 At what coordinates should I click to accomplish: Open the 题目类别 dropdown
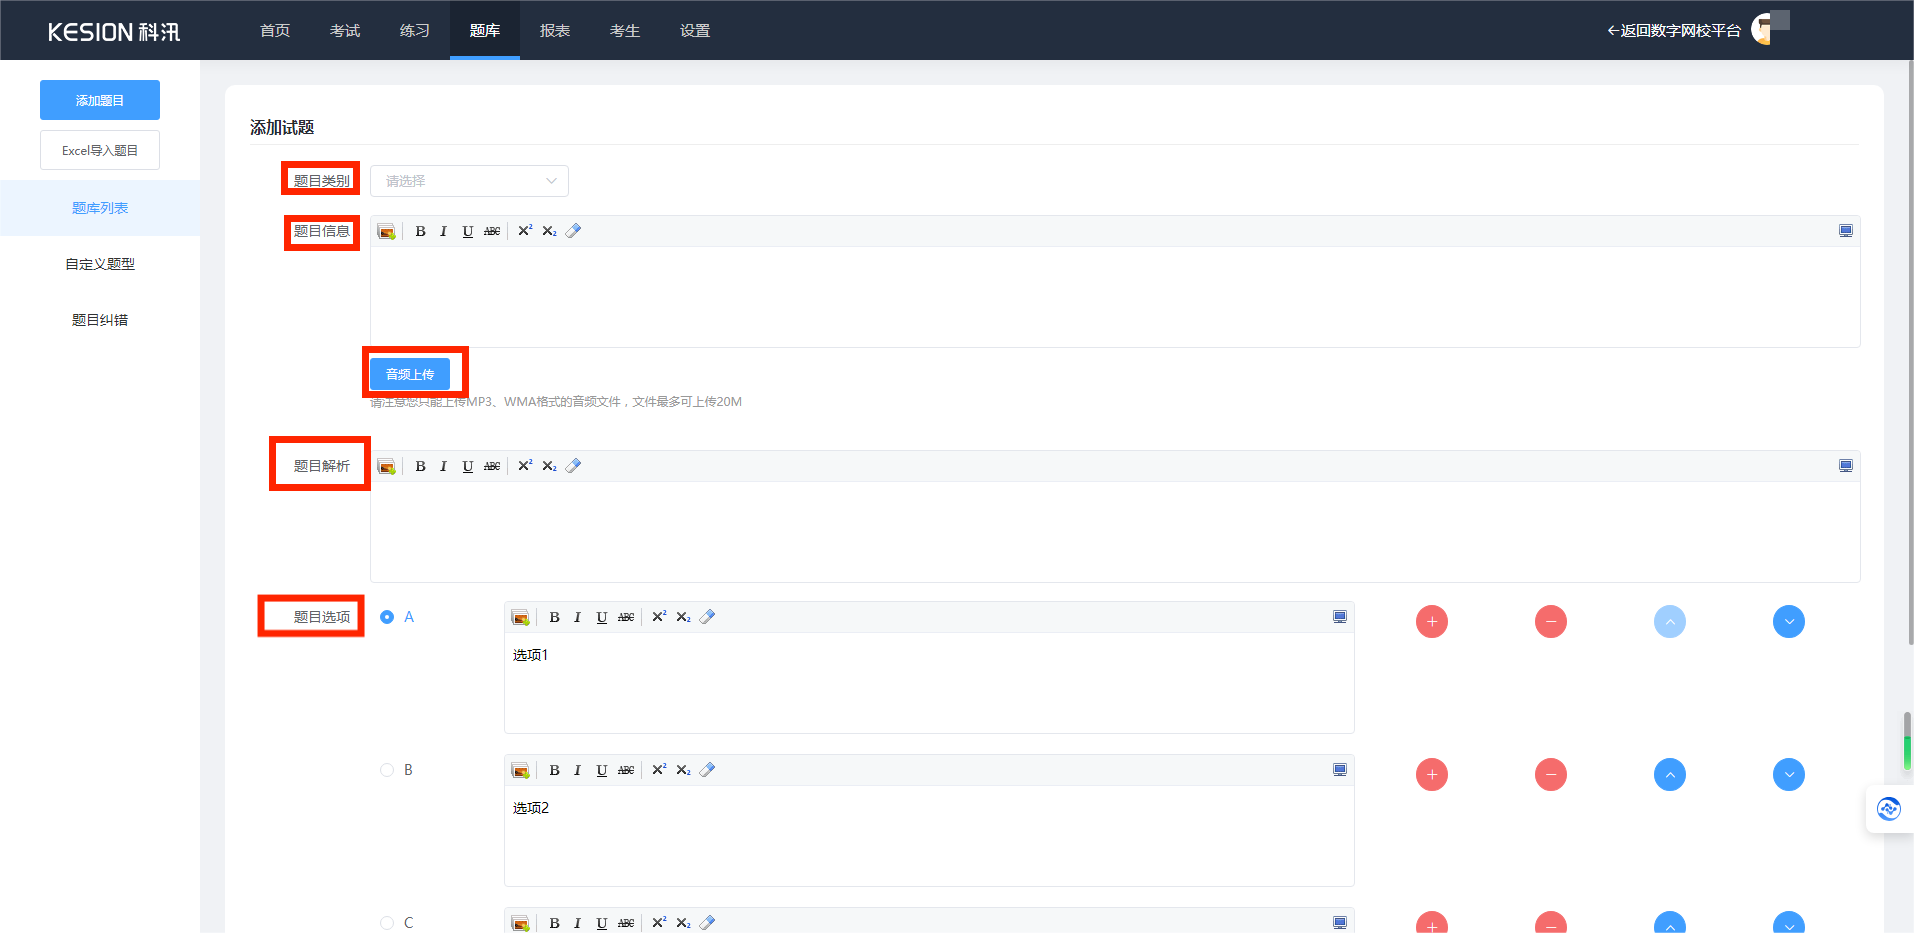pyautogui.click(x=469, y=181)
